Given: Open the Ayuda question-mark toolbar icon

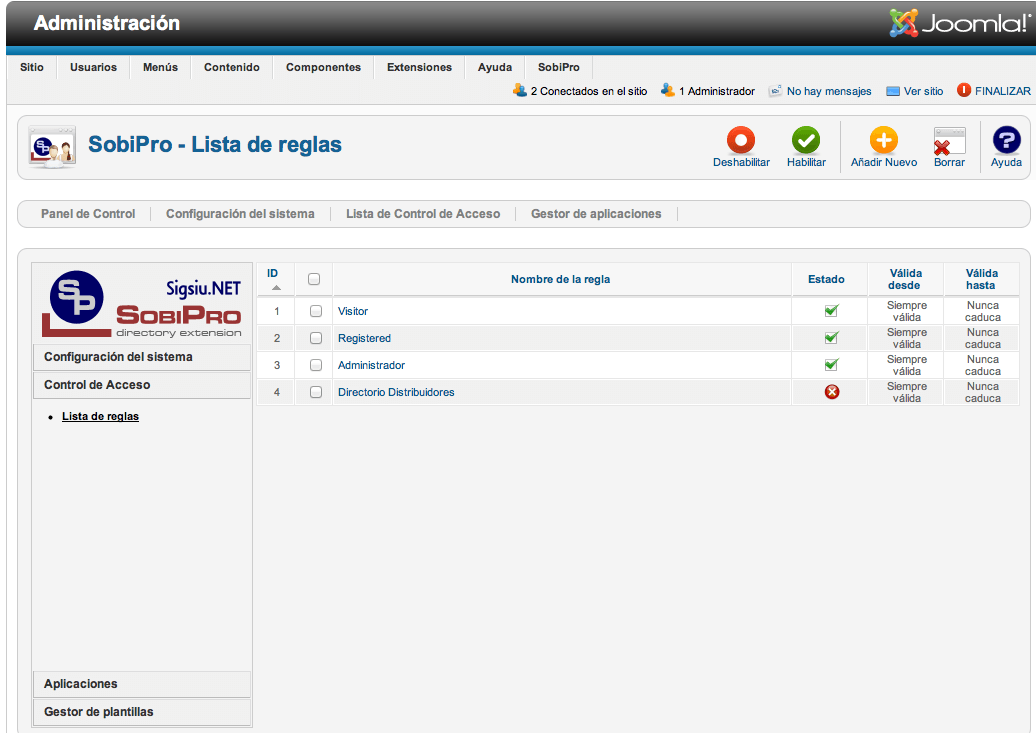Looking at the screenshot, I should [x=1006, y=140].
